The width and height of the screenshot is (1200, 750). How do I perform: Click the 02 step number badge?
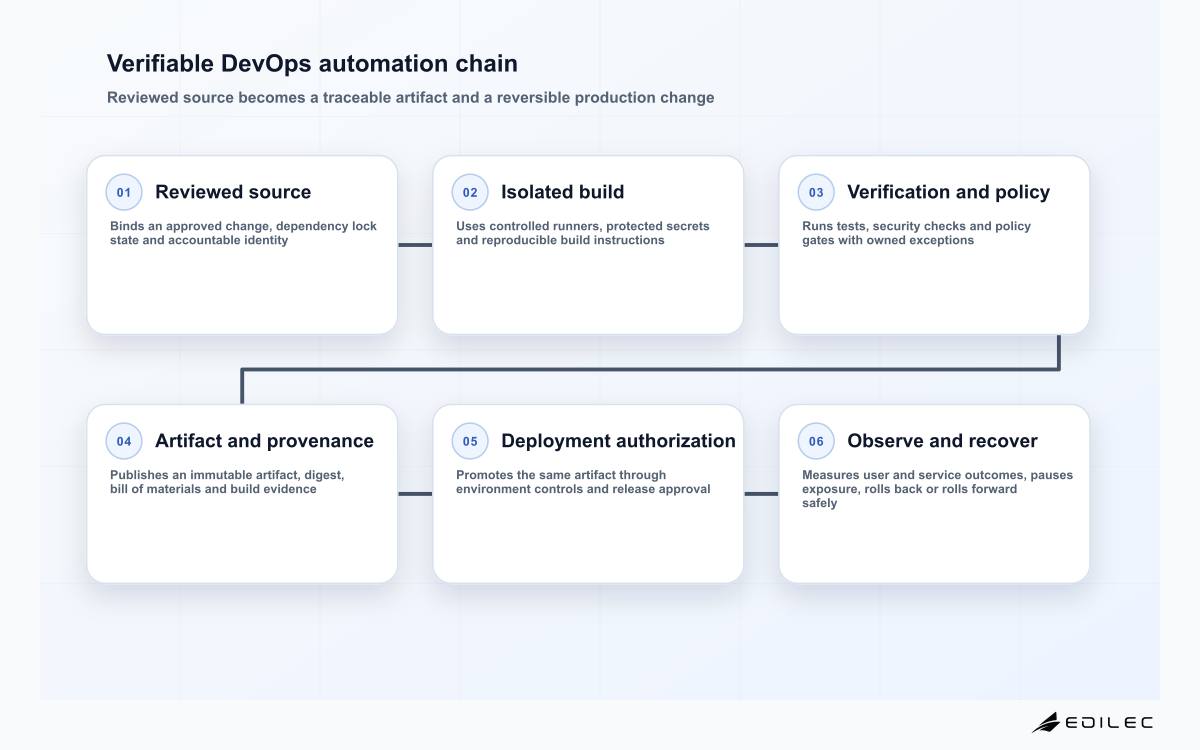(470, 192)
